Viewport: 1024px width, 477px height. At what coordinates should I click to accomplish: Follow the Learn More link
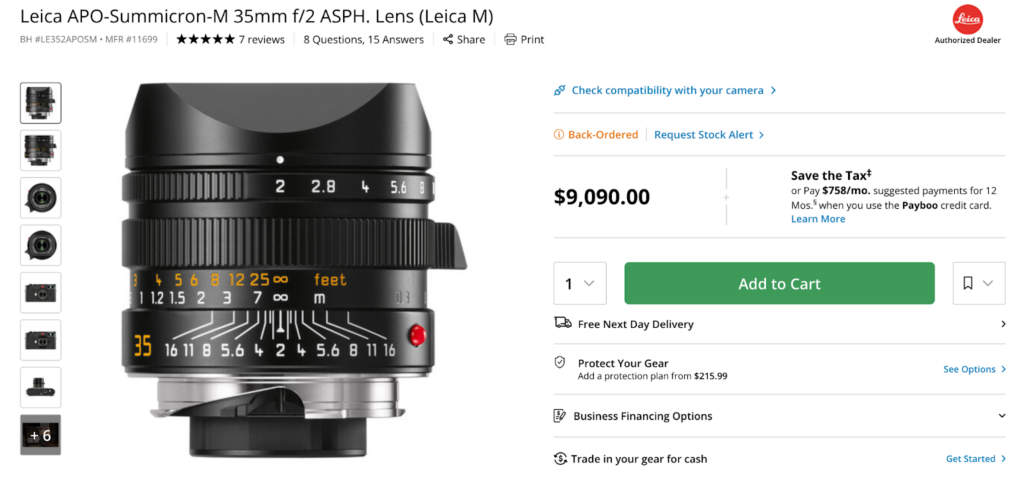[818, 219]
